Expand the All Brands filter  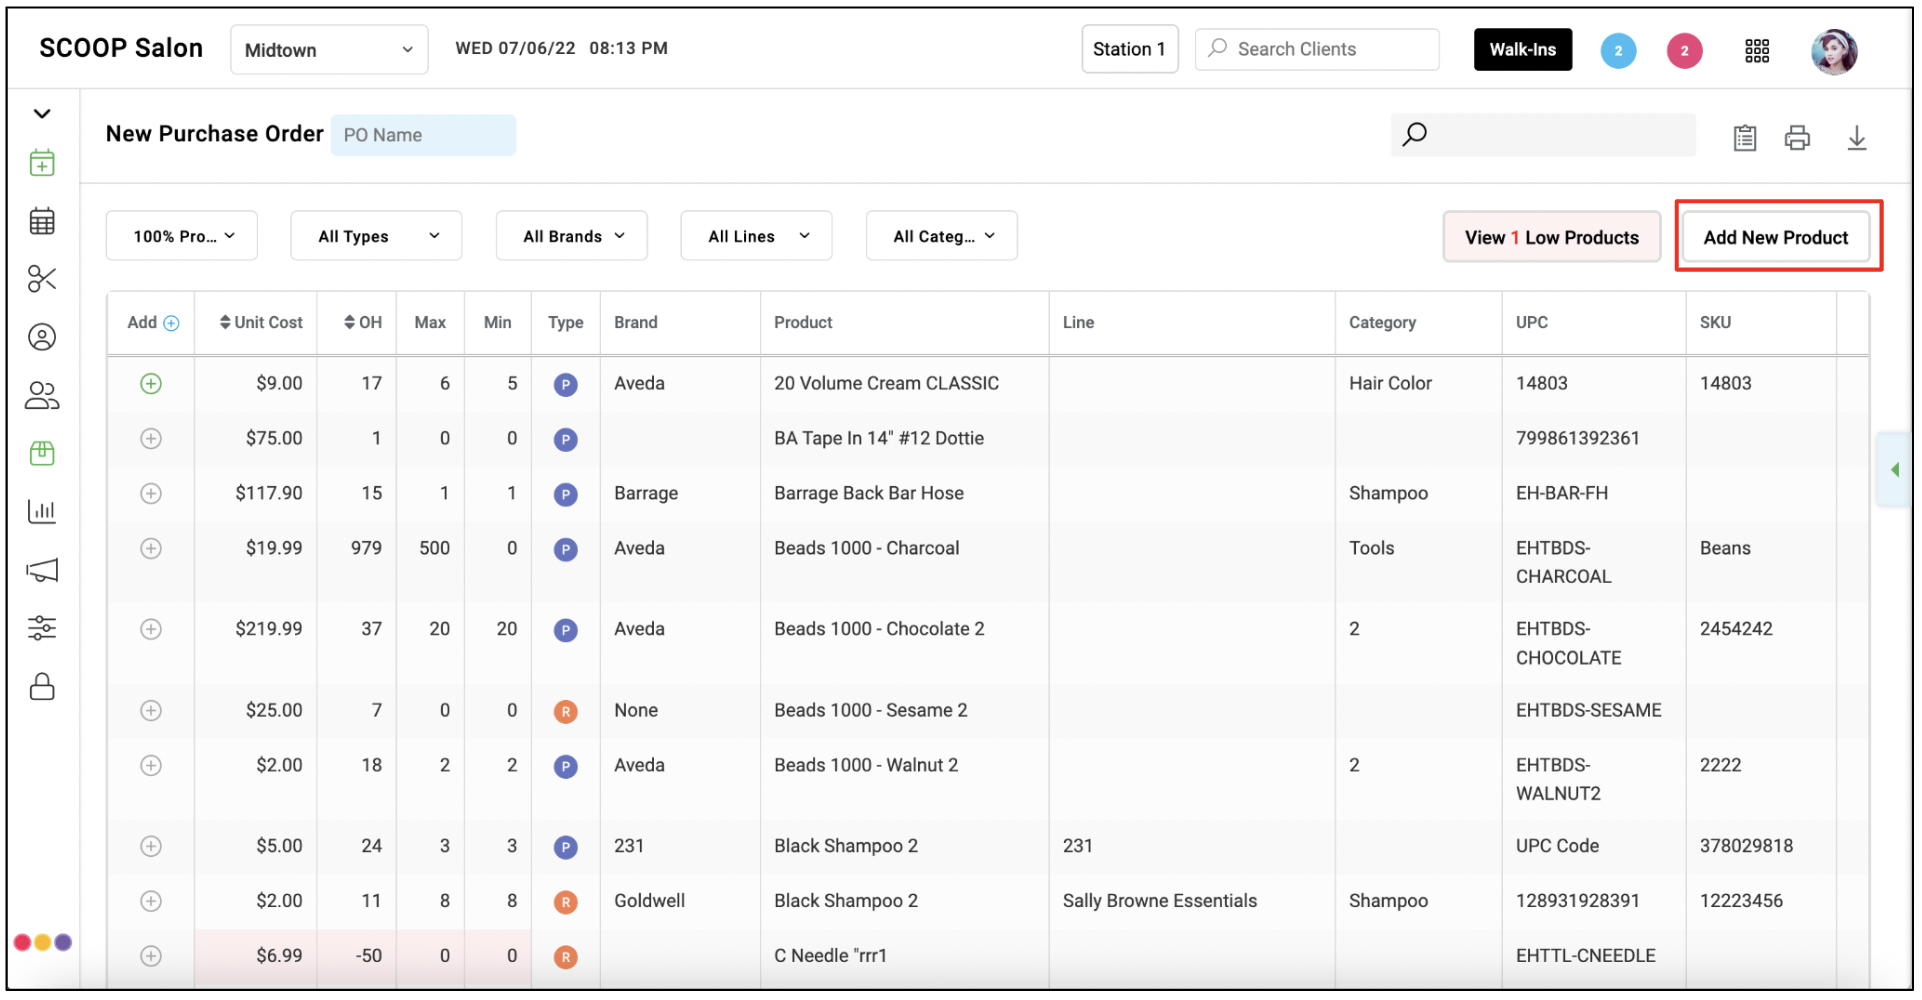572,236
